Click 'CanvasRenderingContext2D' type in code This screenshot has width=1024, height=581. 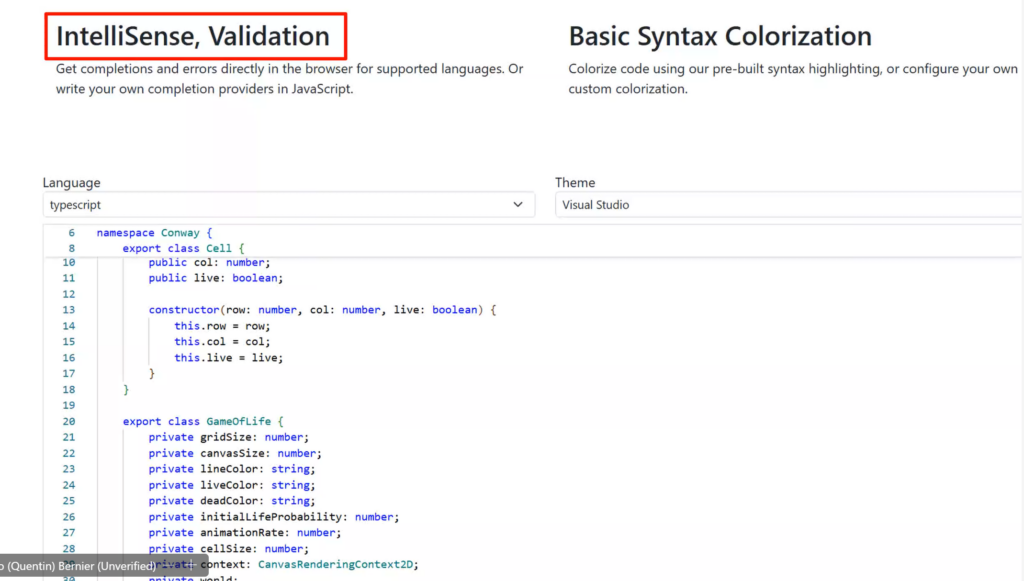[x=337, y=564]
